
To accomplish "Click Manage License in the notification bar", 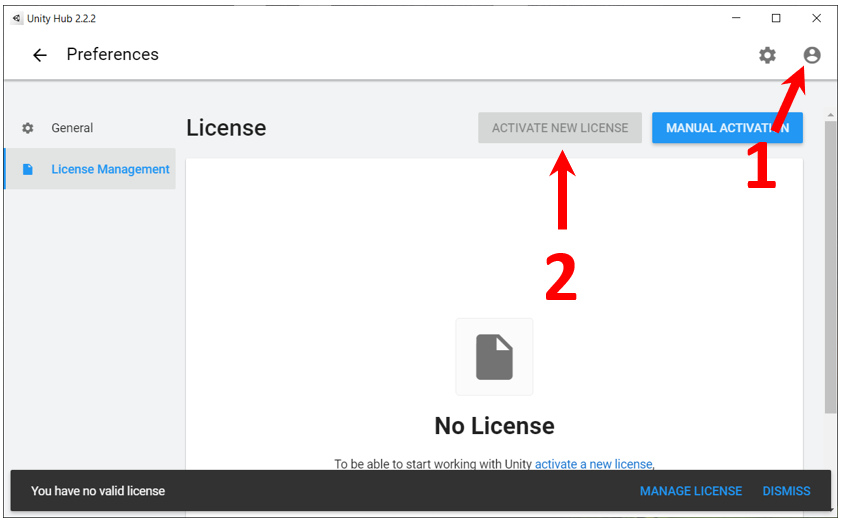I will [x=691, y=491].
